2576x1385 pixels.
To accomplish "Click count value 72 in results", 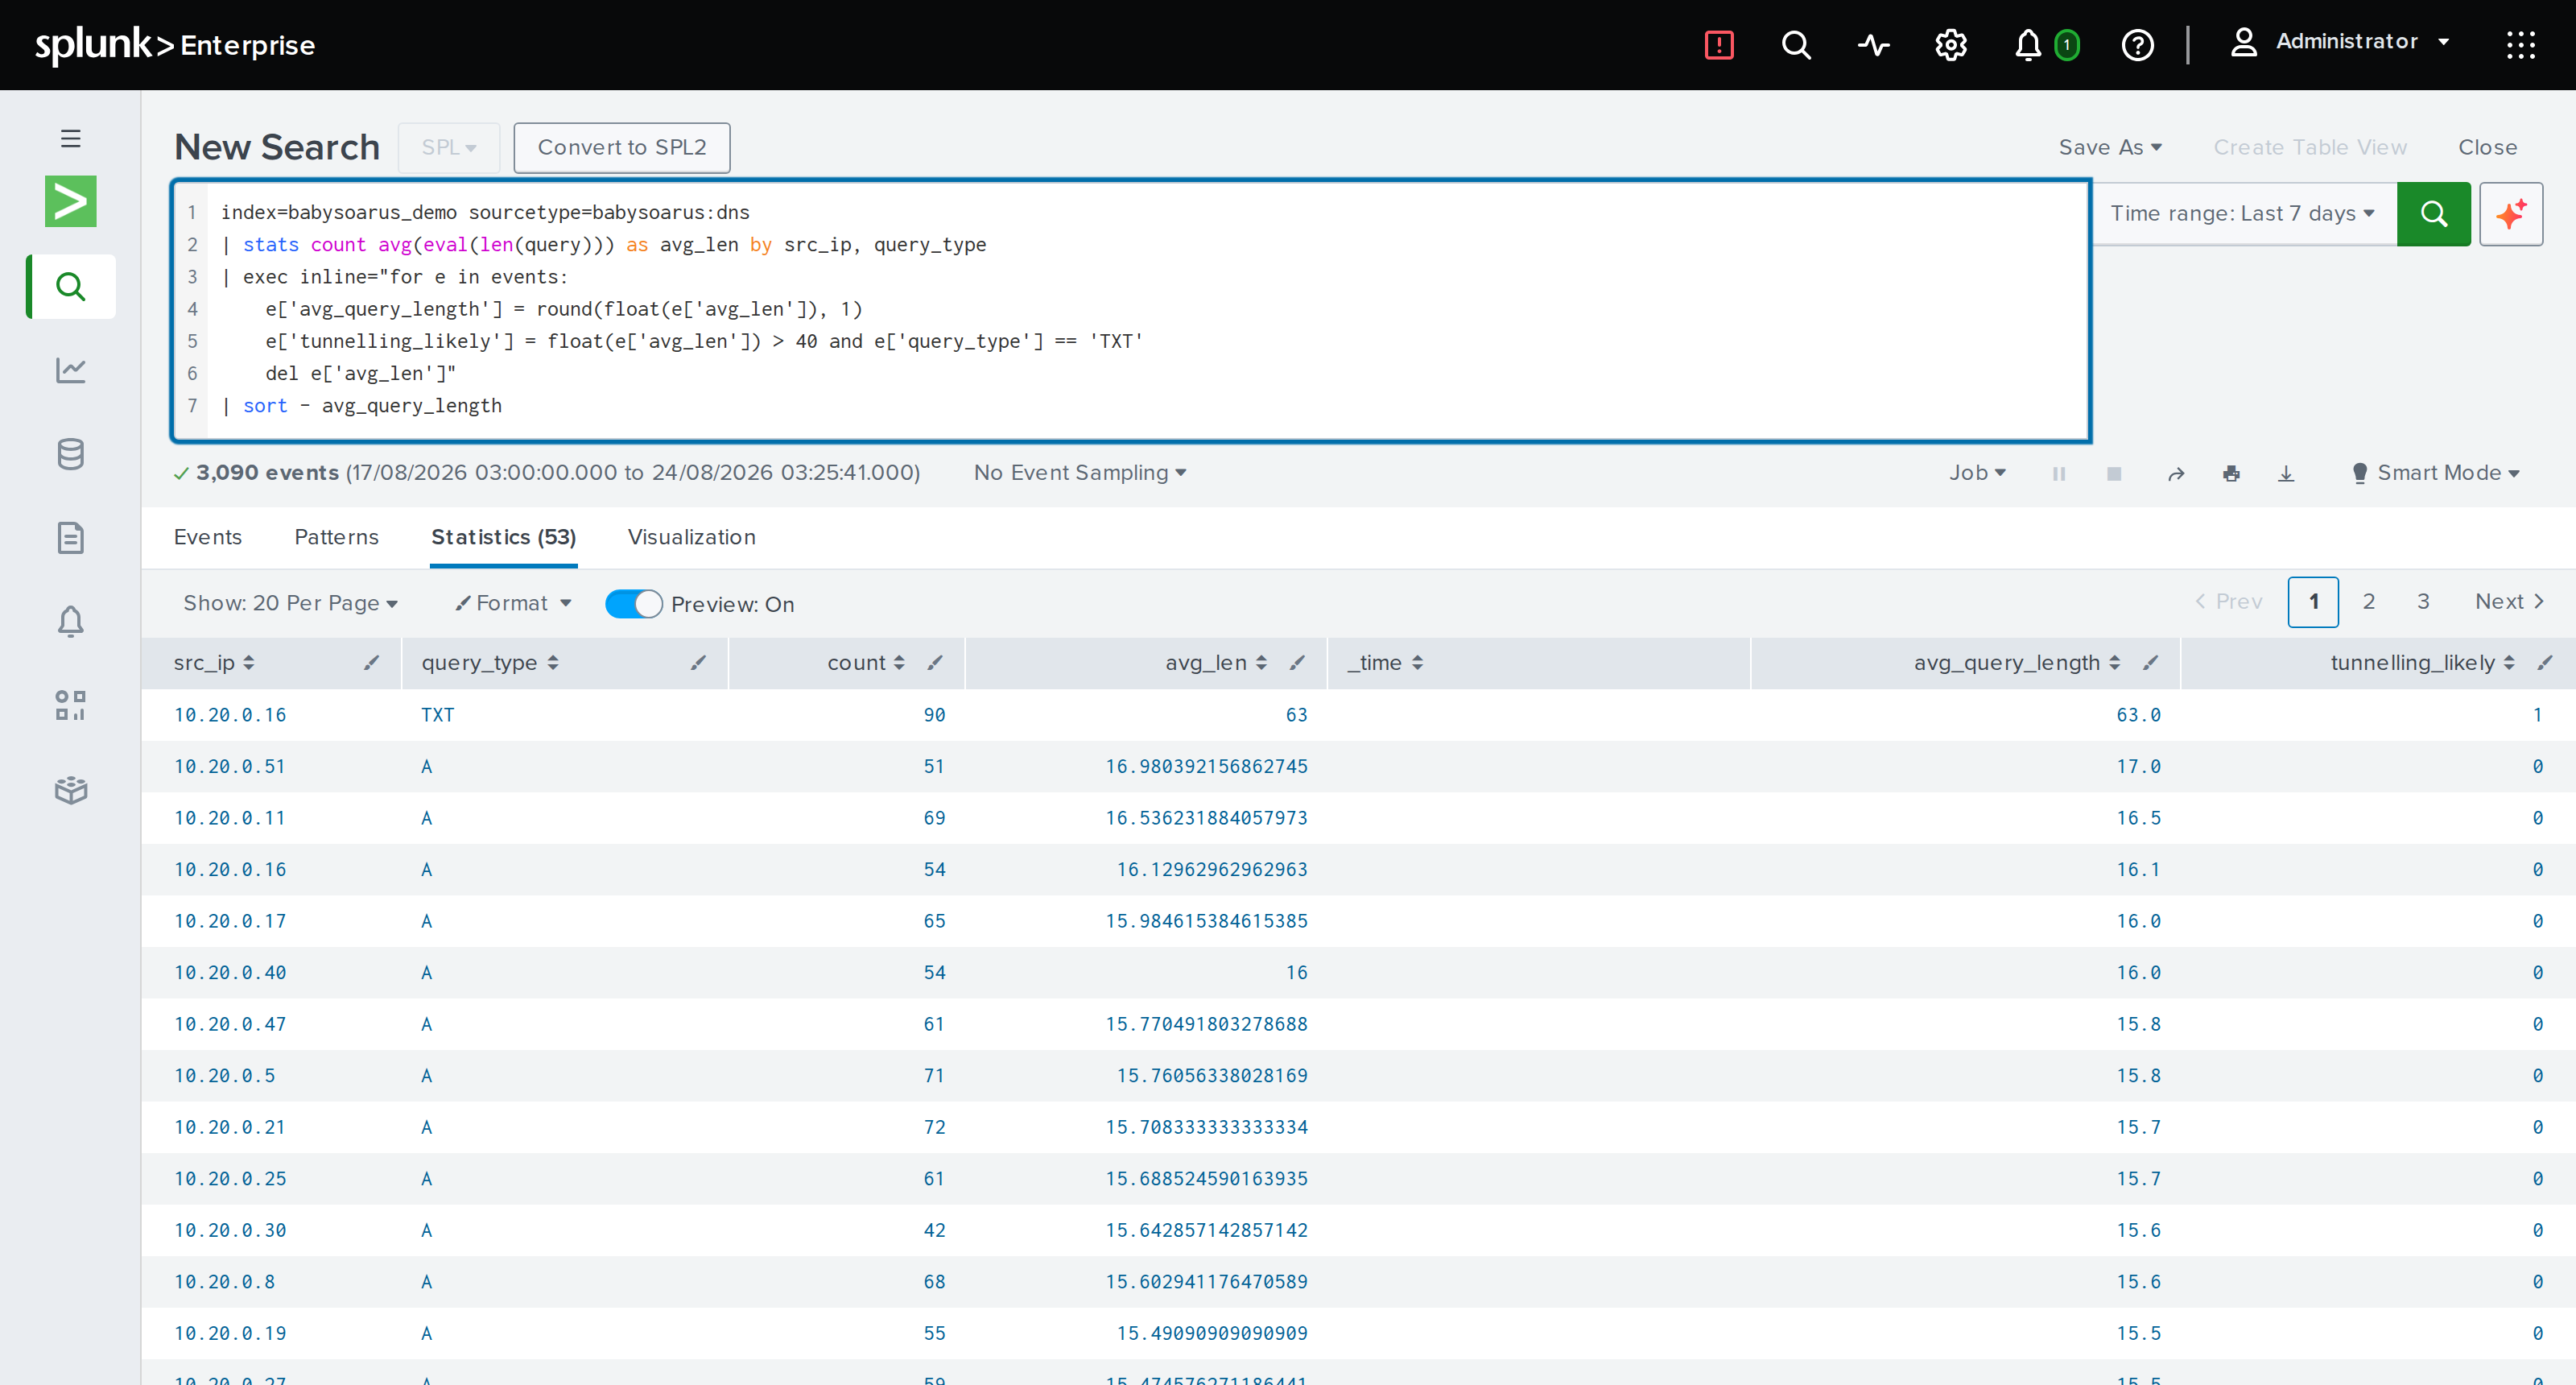I will tap(934, 1127).
